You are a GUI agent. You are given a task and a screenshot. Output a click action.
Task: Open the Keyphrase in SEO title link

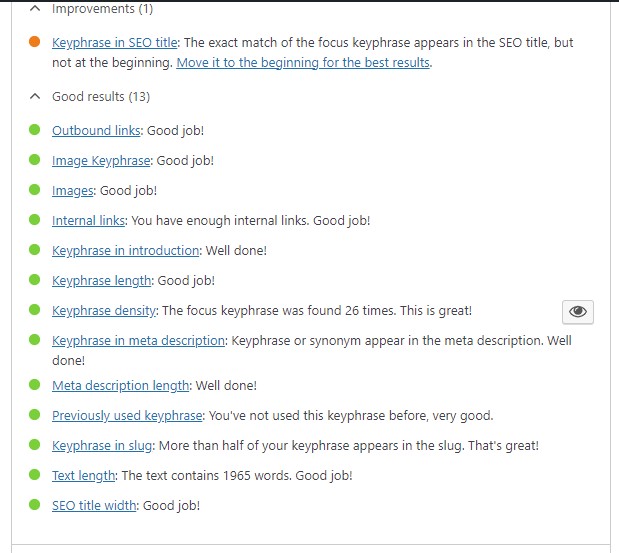tap(114, 43)
